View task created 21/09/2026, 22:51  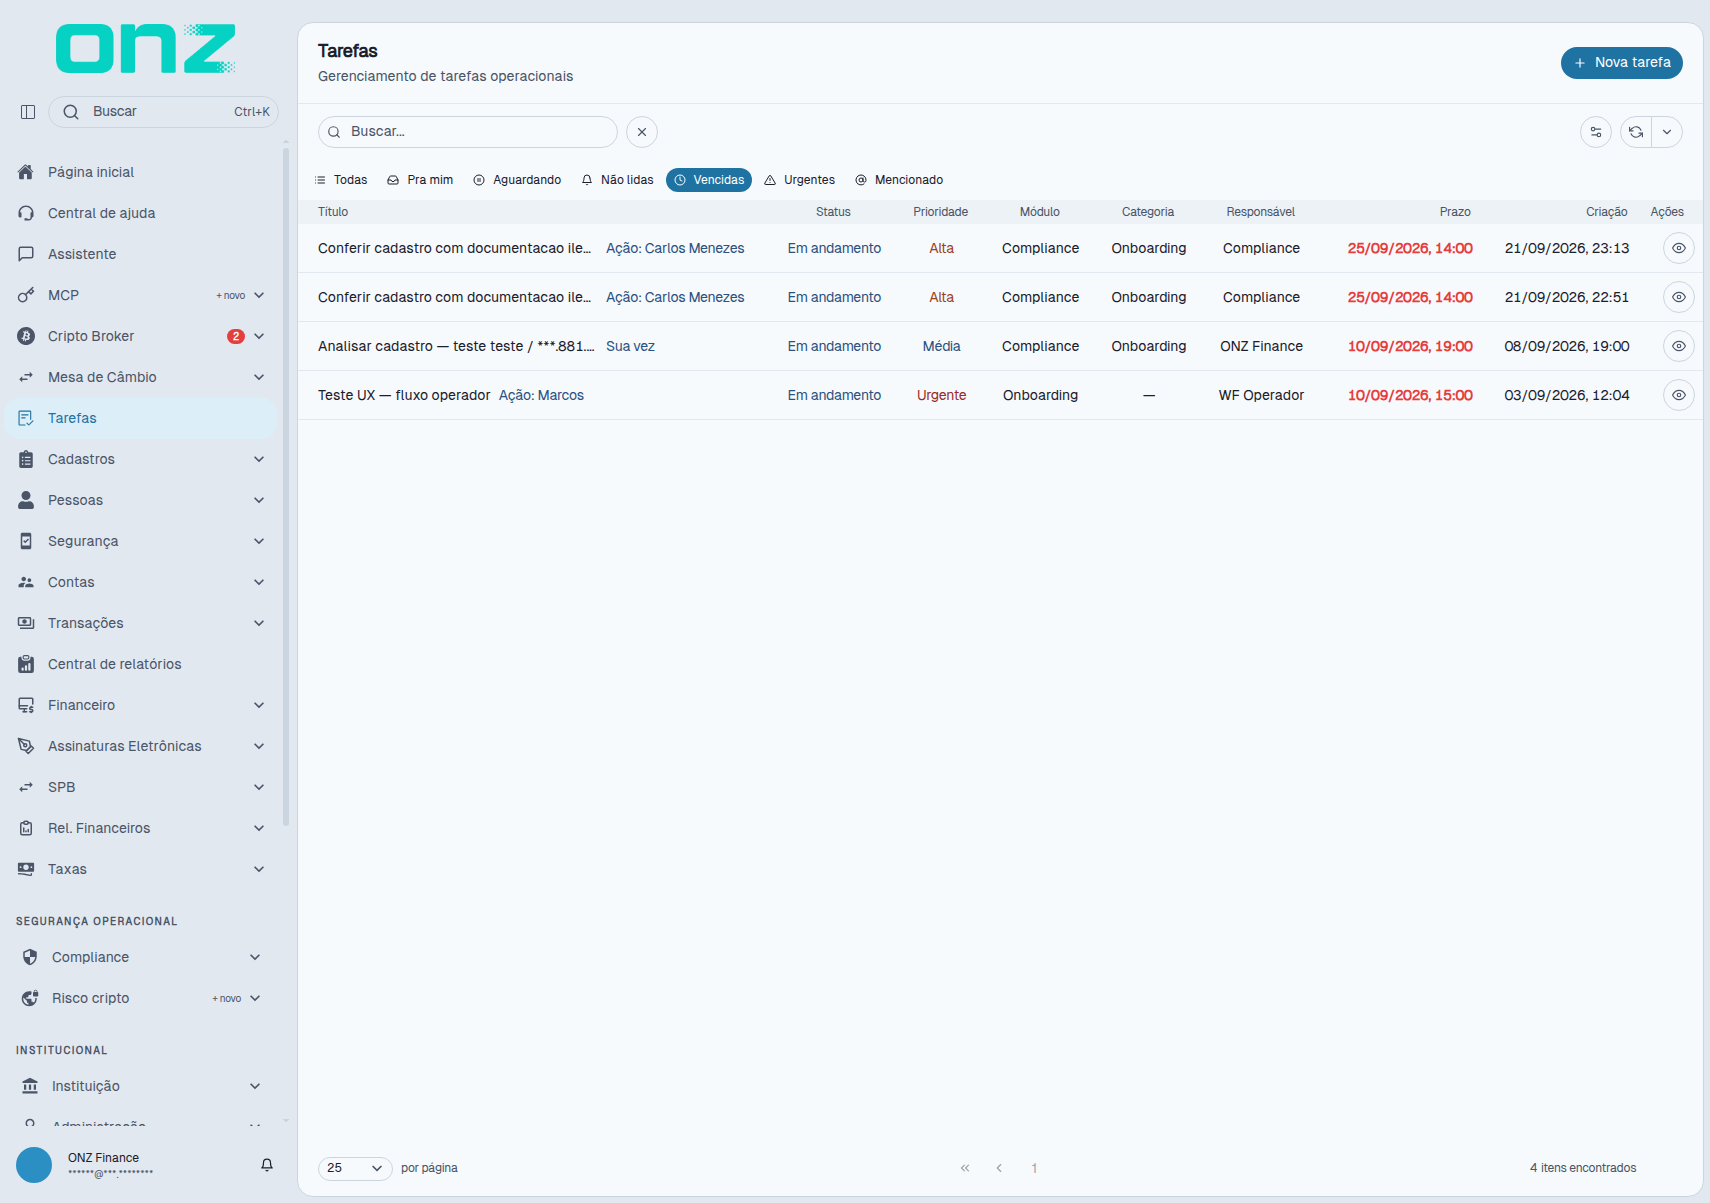[x=1679, y=297]
